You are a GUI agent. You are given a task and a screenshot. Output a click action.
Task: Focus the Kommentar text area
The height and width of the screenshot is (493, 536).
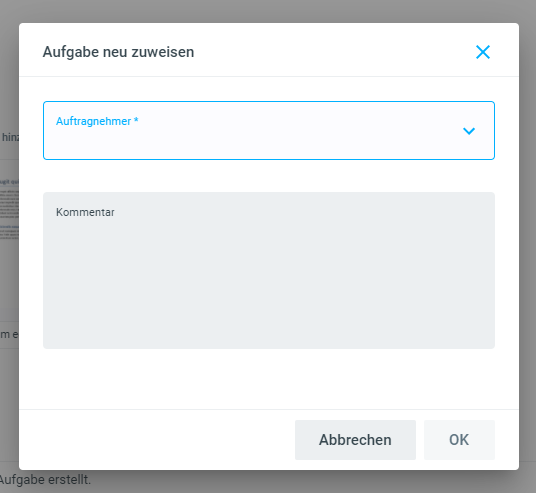click(x=269, y=270)
